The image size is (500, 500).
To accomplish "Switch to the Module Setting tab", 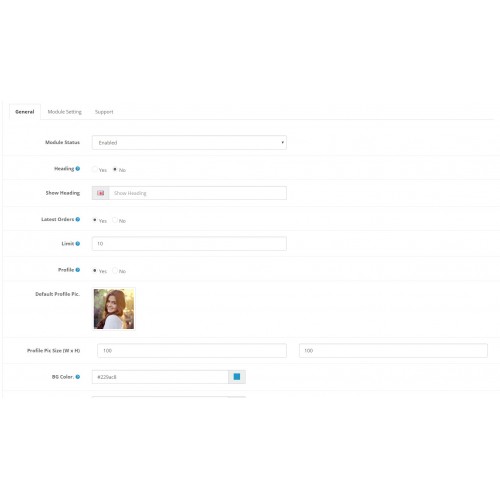I will pos(65,112).
